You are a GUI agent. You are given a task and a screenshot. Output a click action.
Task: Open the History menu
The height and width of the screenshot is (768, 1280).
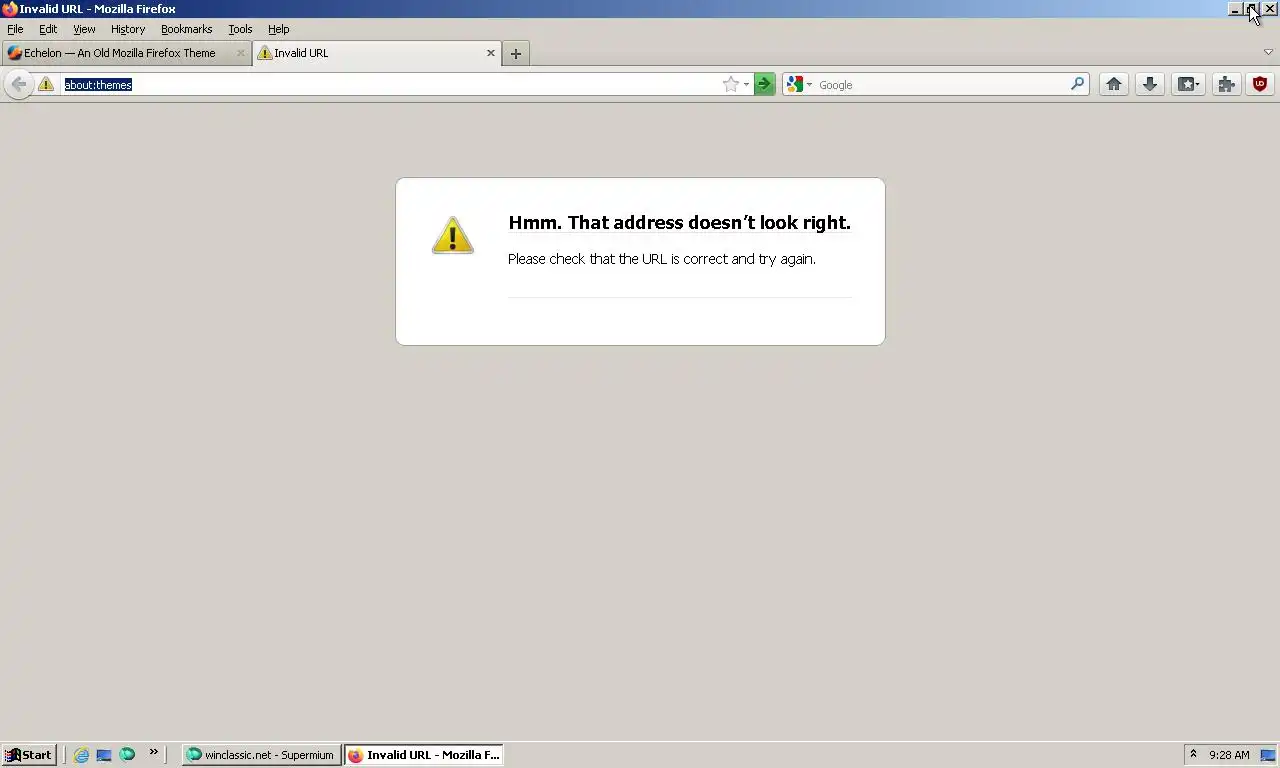point(128,29)
